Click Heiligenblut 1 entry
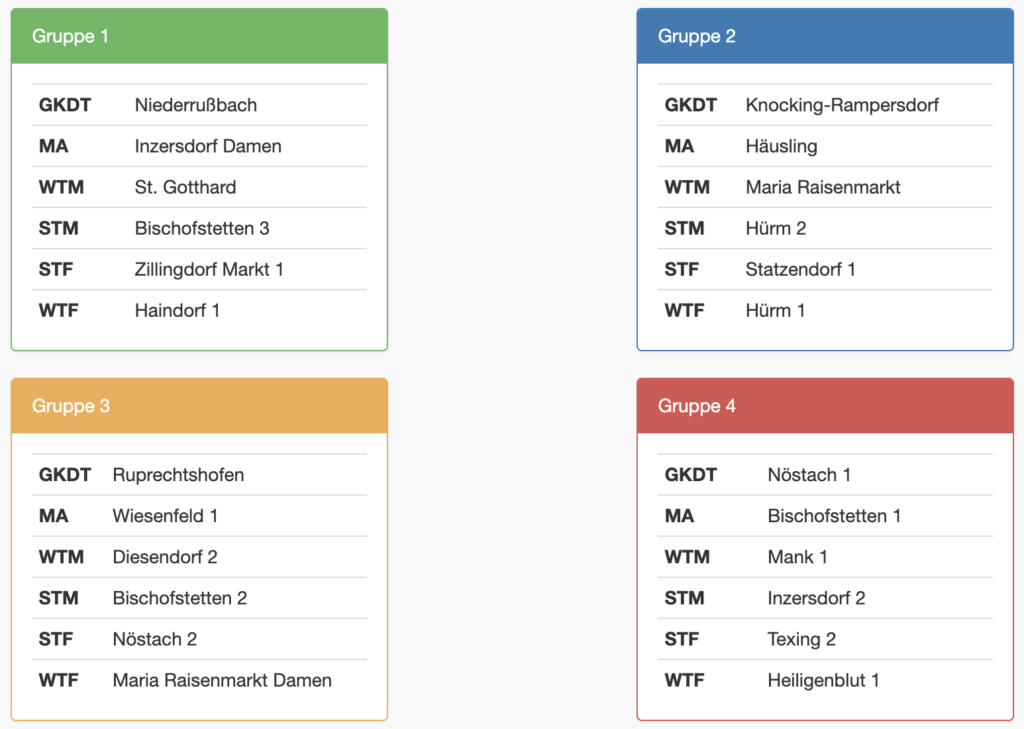The image size is (1024, 729). (x=823, y=680)
